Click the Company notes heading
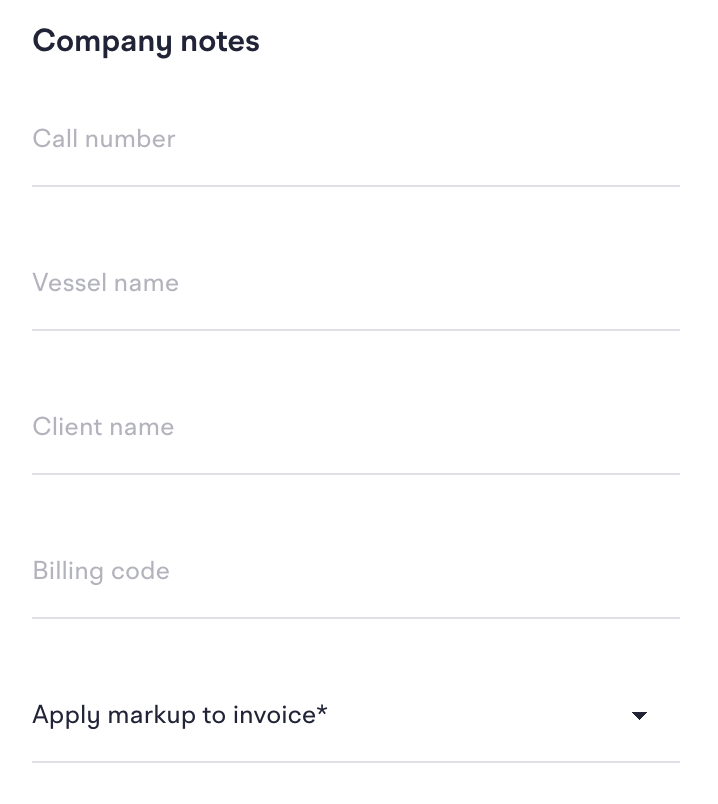This screenshot has width=718, height=804. point(146,42)
